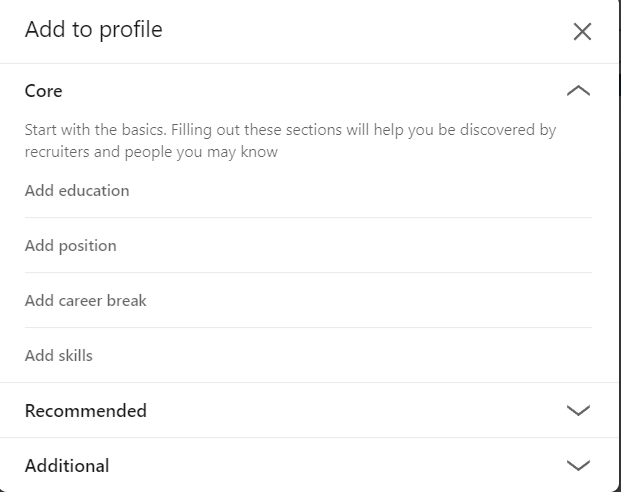Close the Add to profile dialog
The image size is (621, 492).
tap(582, 31)
